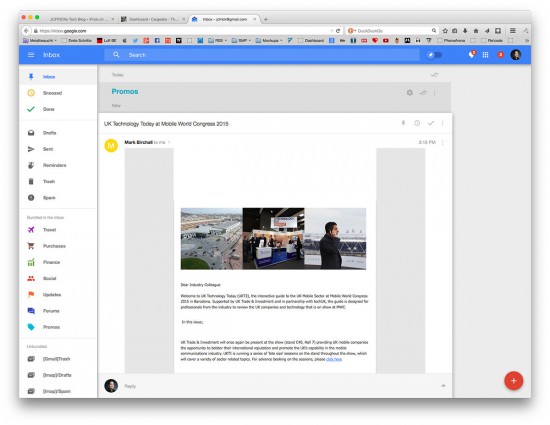550x425 pixels.
Task: Open a new browser tab
Action: [266, 19]
